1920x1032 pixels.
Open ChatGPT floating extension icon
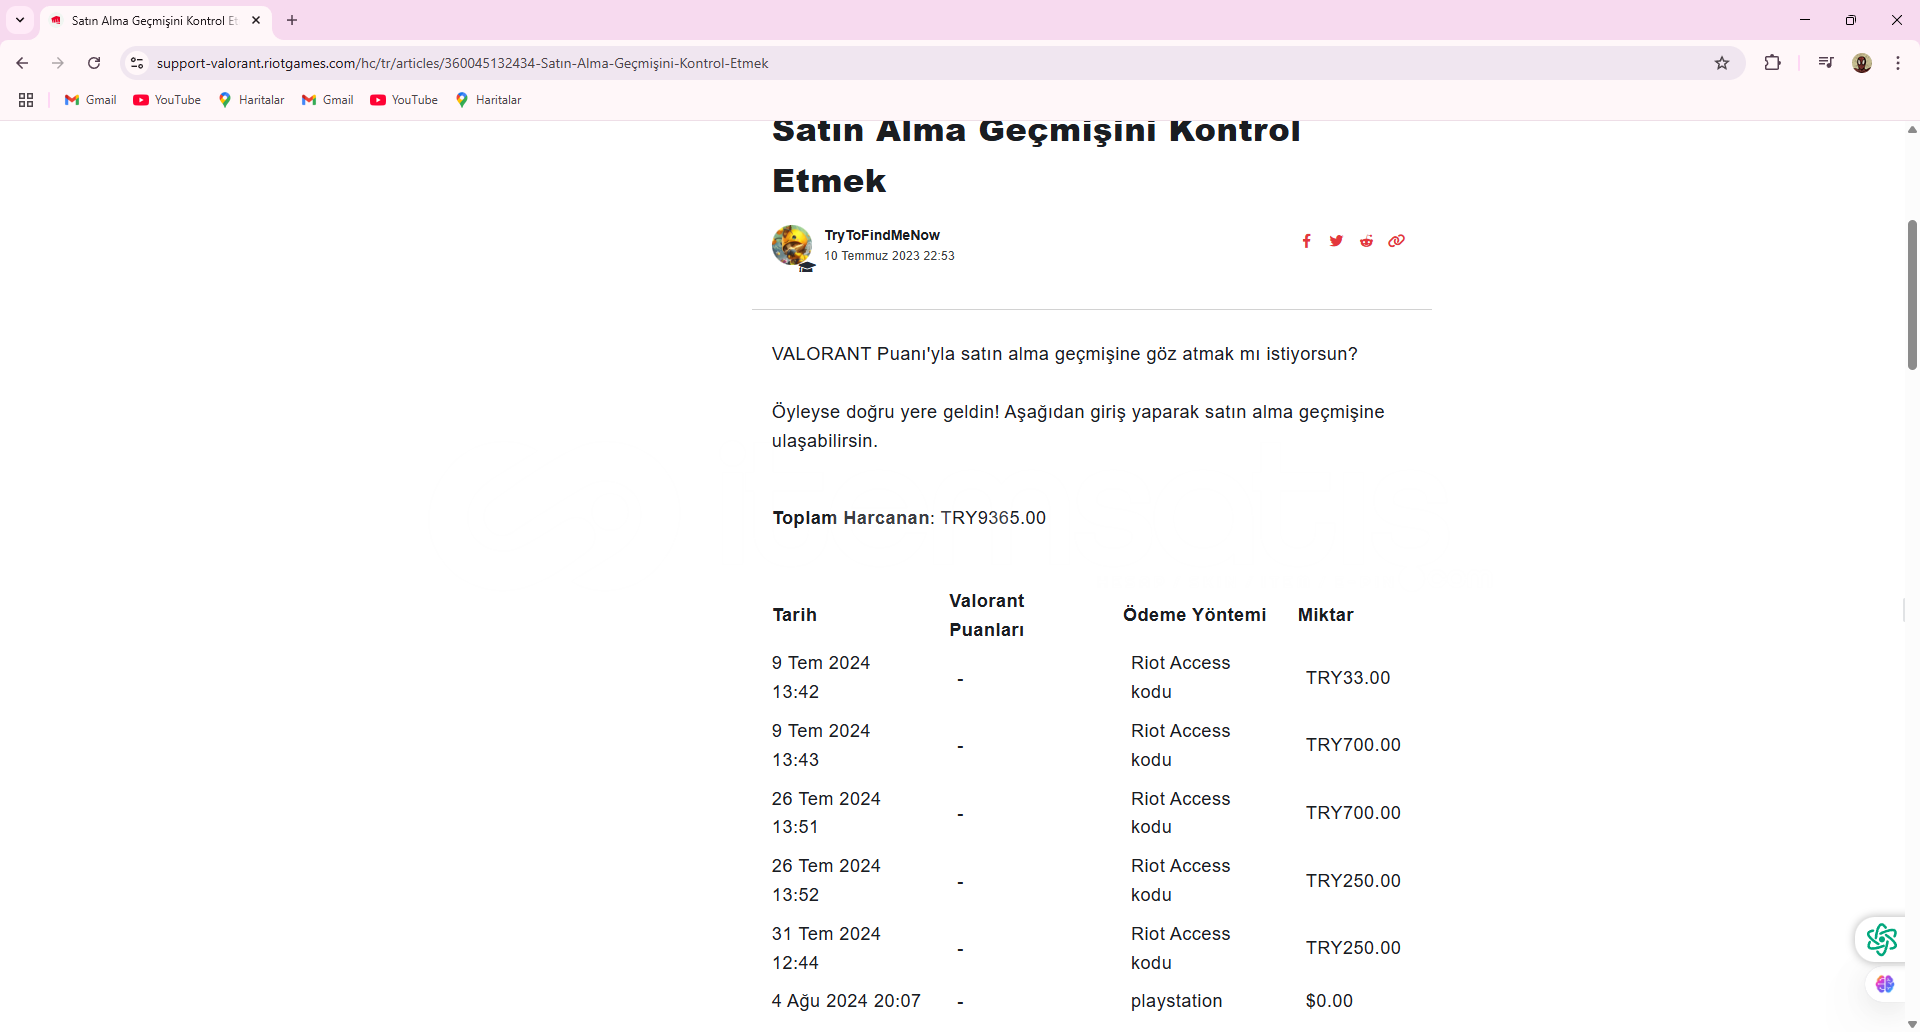coord(1881,940)
